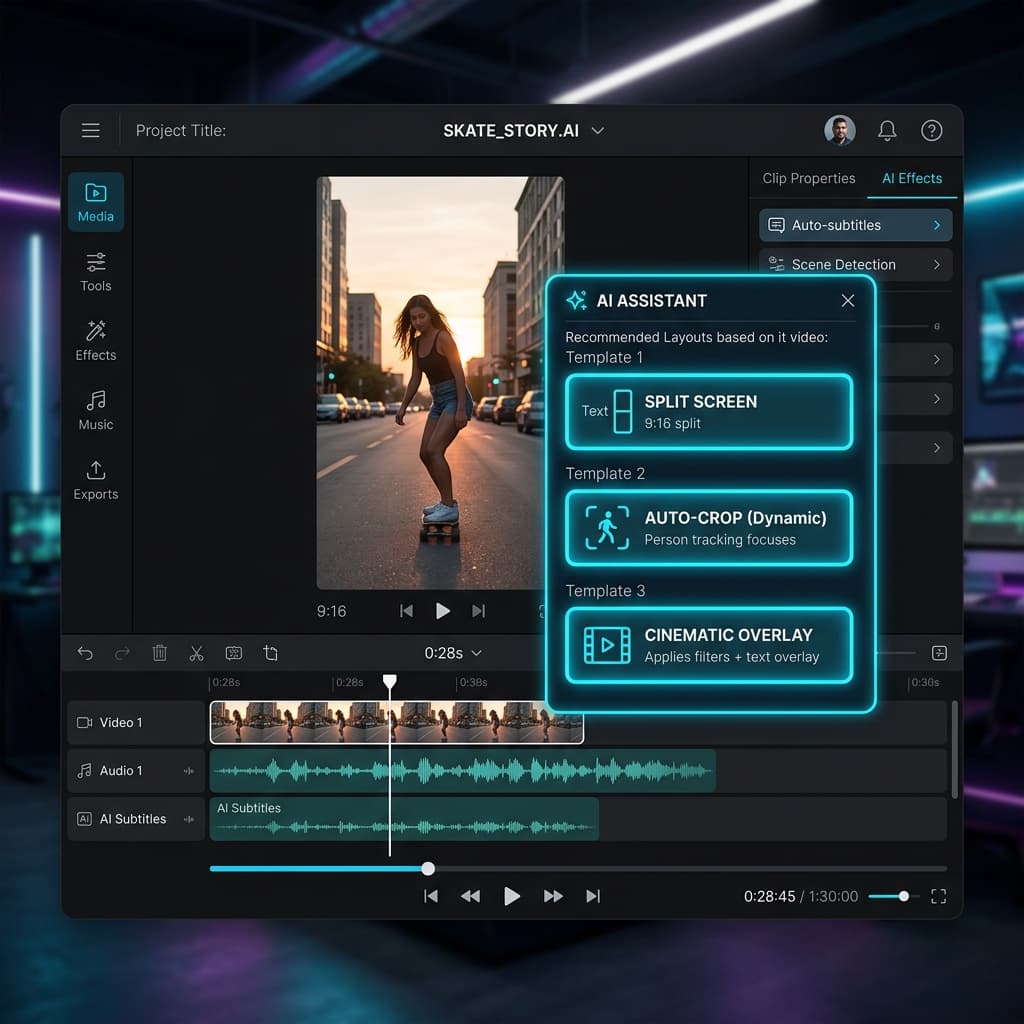
Task: Jump to end in bottom transport
Action: coord(593,896)
